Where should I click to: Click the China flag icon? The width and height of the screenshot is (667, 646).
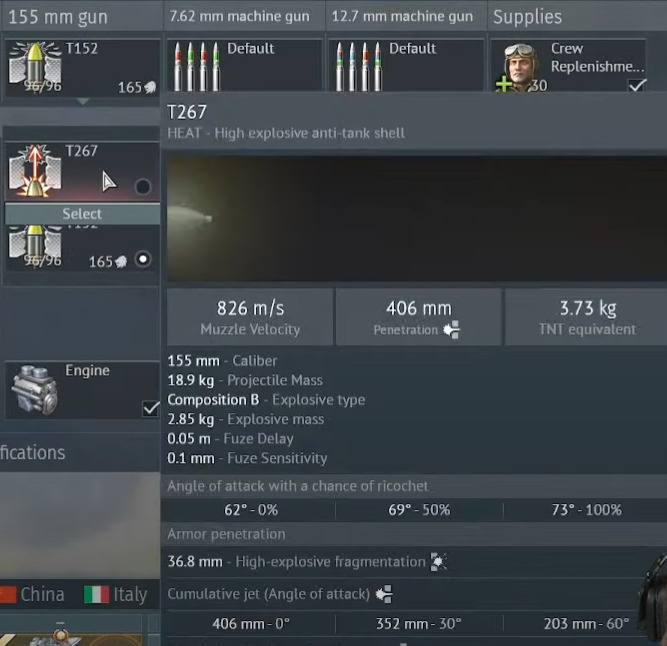[8, 595]
